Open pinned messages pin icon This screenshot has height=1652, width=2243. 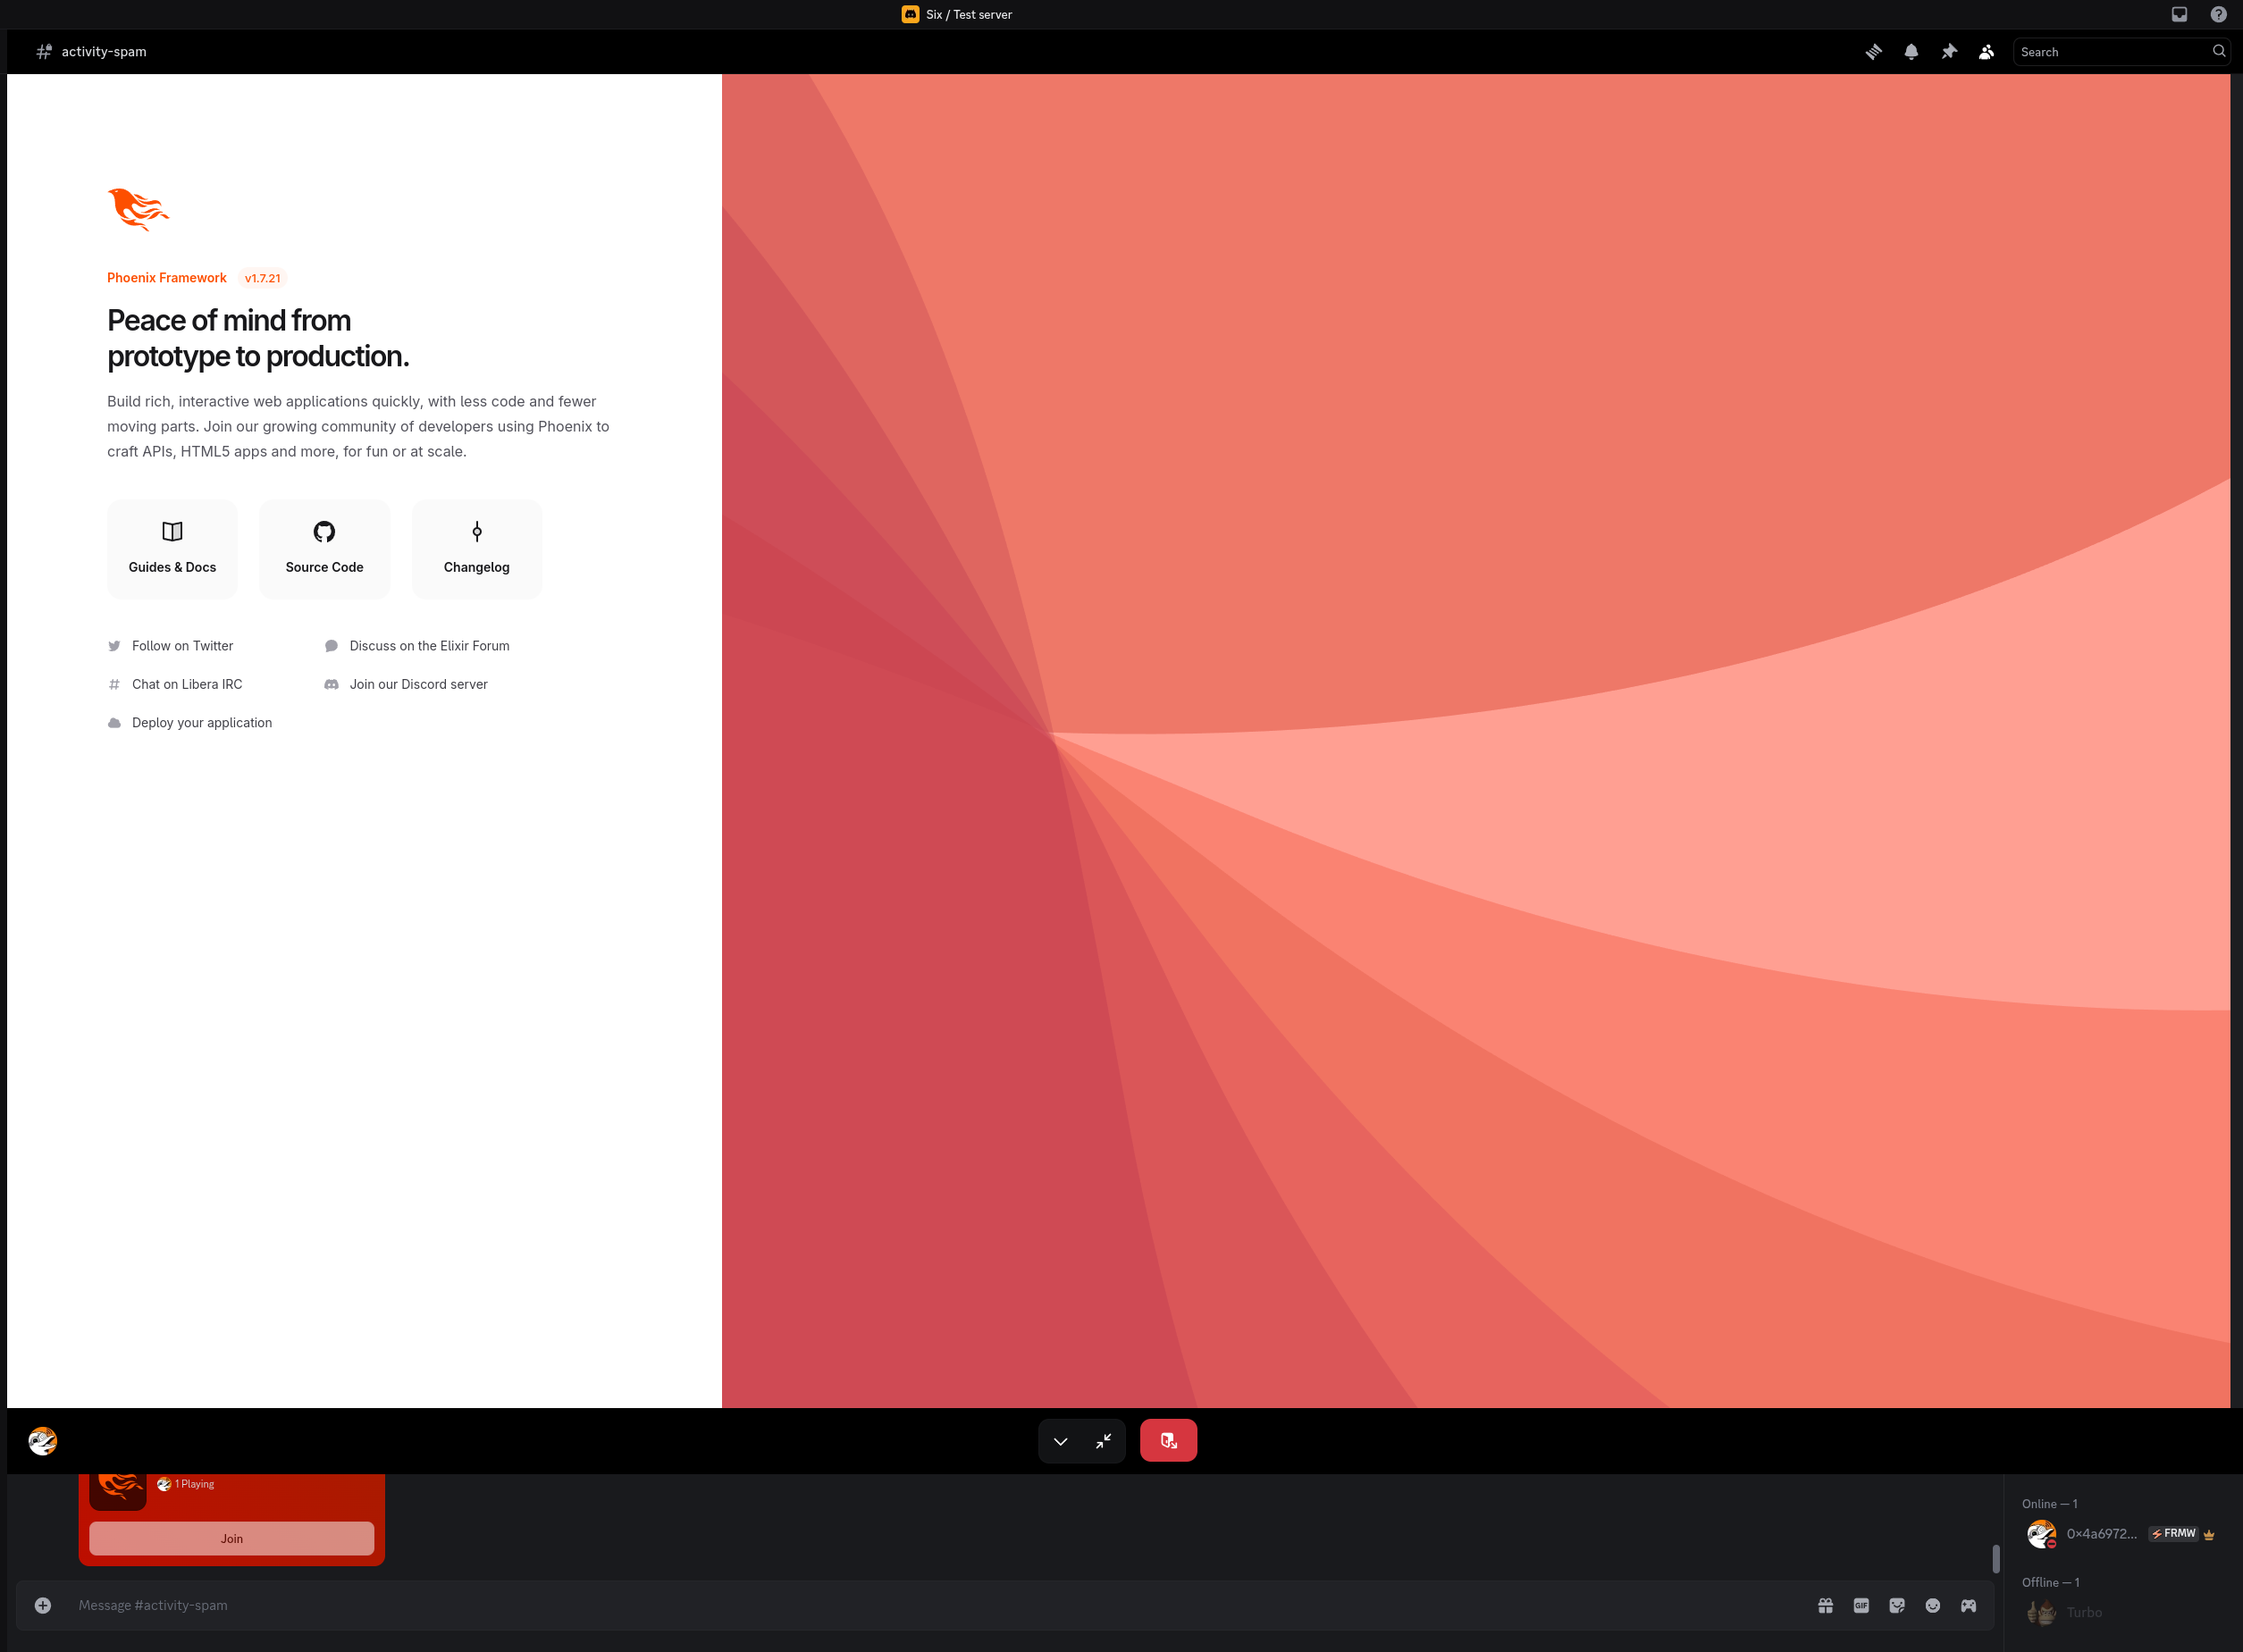click(x=1949, y=52)
